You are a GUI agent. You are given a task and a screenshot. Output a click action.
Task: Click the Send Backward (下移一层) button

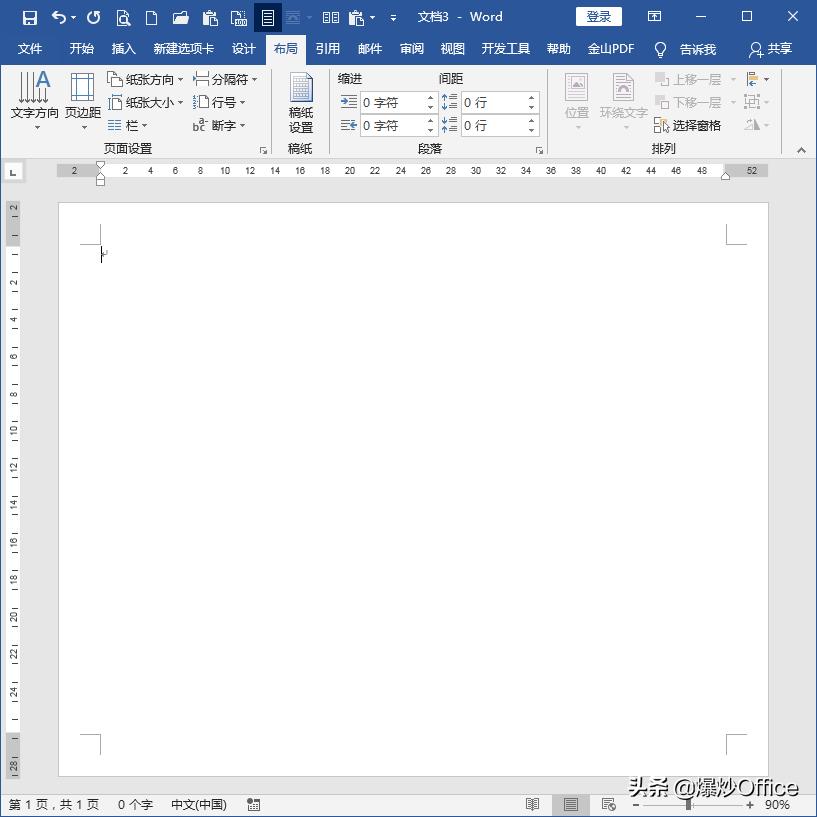(688, 102)
